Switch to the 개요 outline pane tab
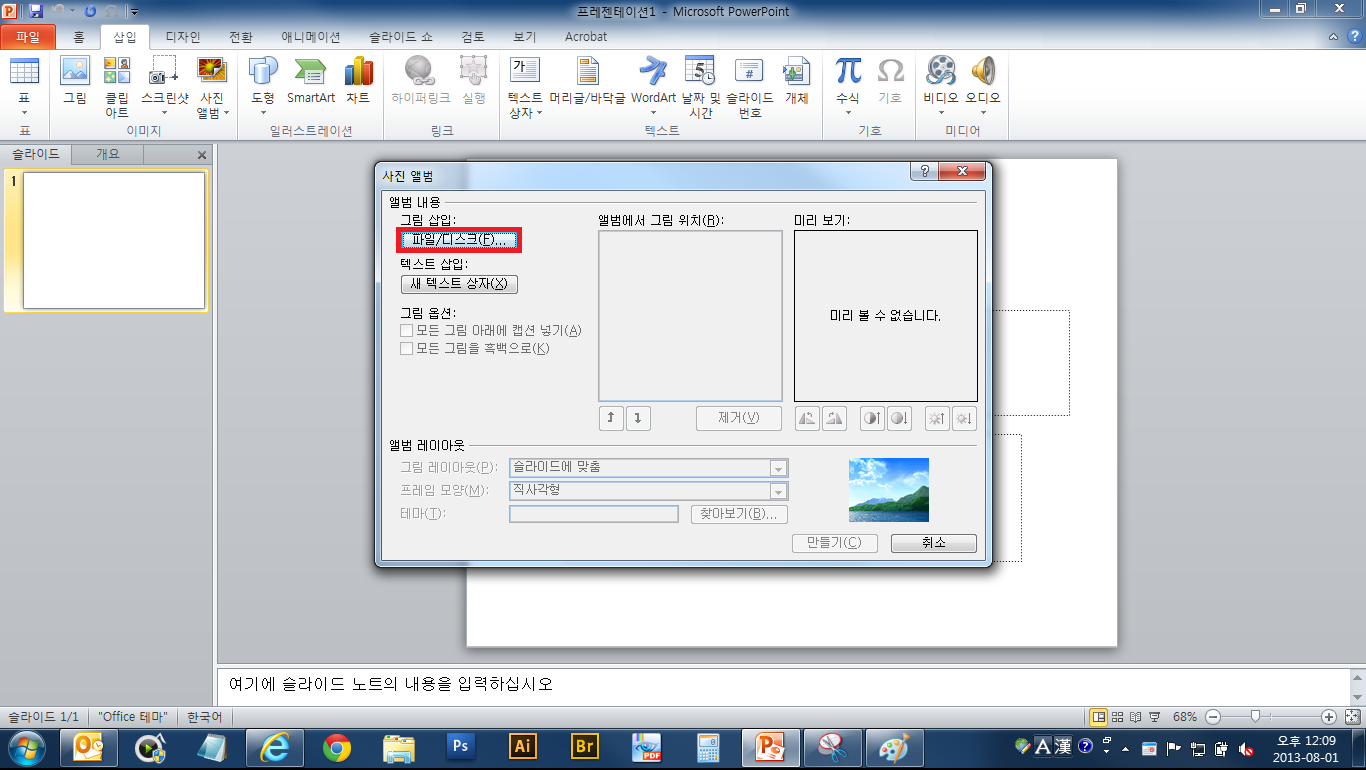This screenshot has height=770, width=1366. point(107,155)
